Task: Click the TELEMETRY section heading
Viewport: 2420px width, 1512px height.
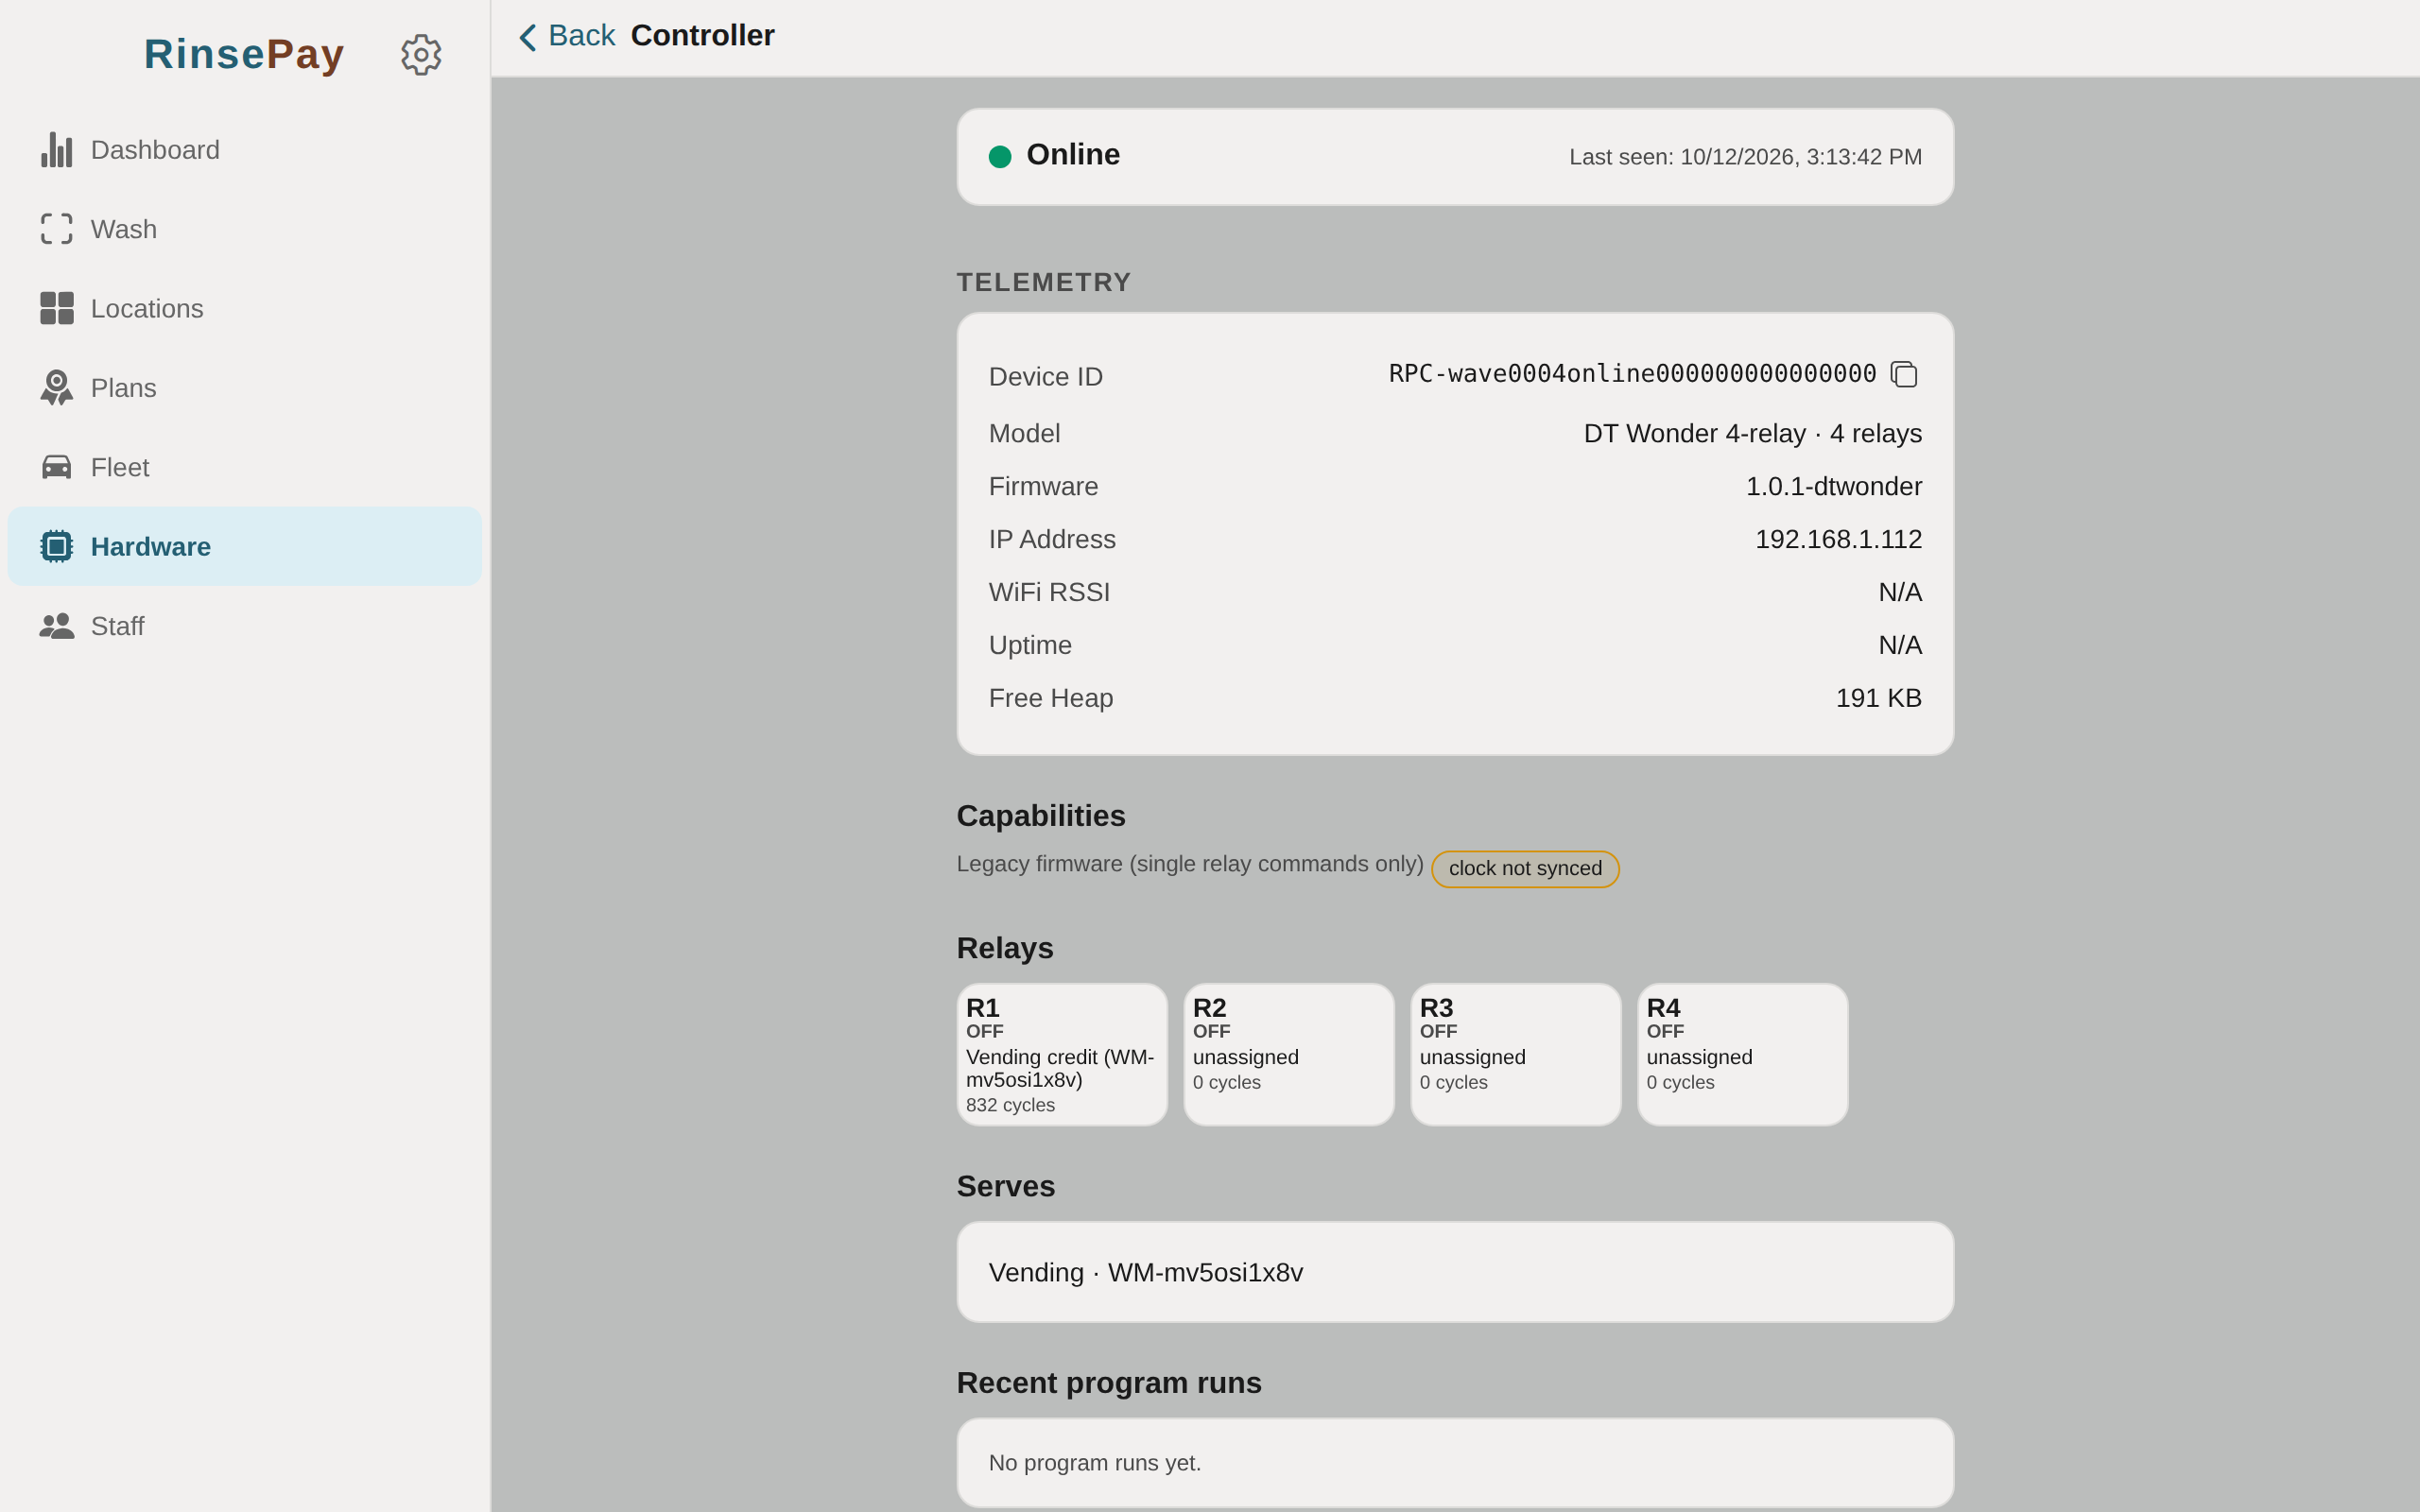Action: (1044, 282)
